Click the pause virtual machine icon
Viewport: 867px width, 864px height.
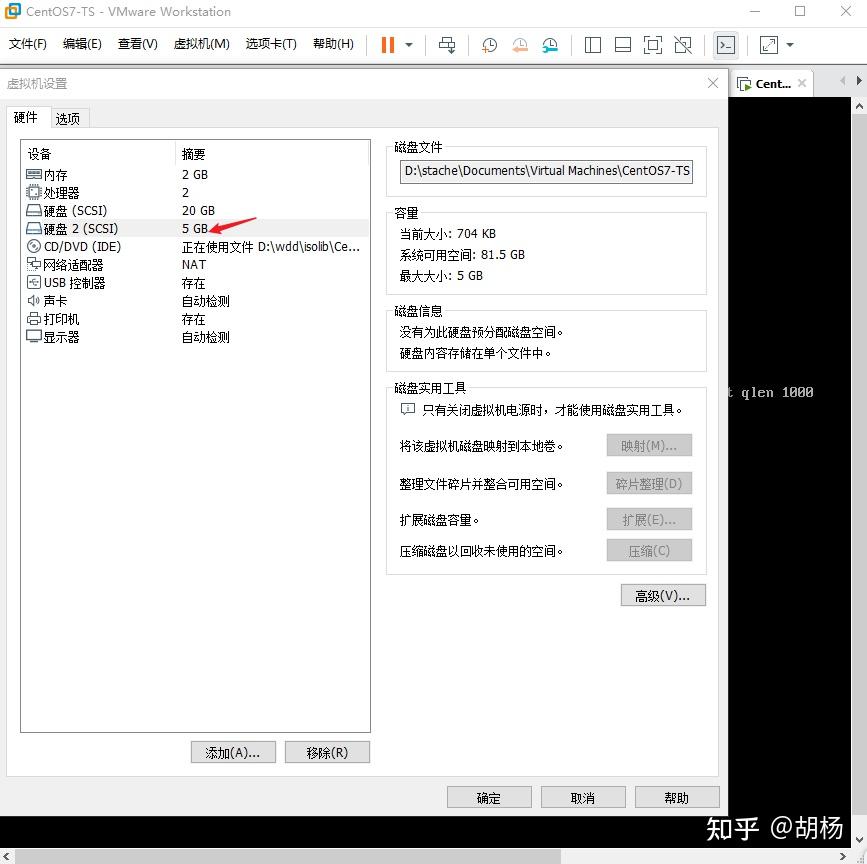(x=388, y=45)
